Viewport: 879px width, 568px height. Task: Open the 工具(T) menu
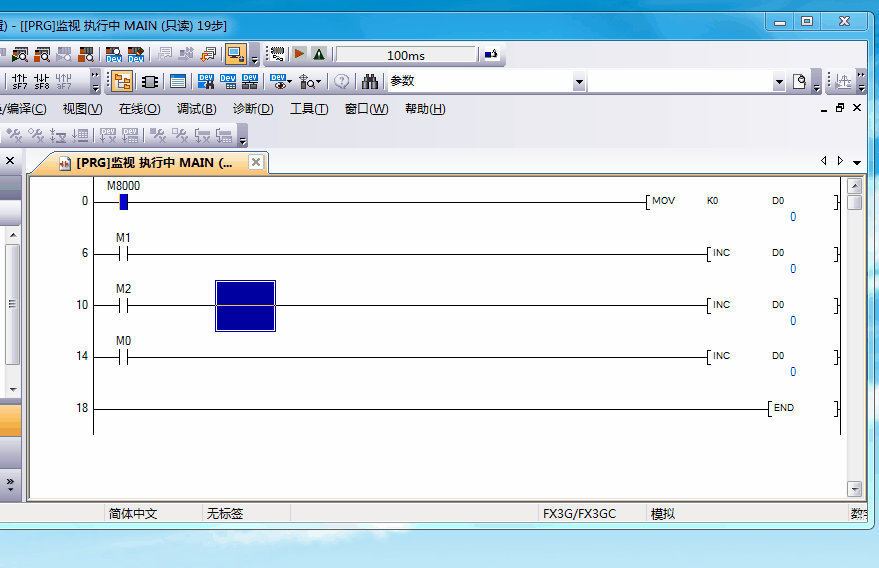(309, 109)
